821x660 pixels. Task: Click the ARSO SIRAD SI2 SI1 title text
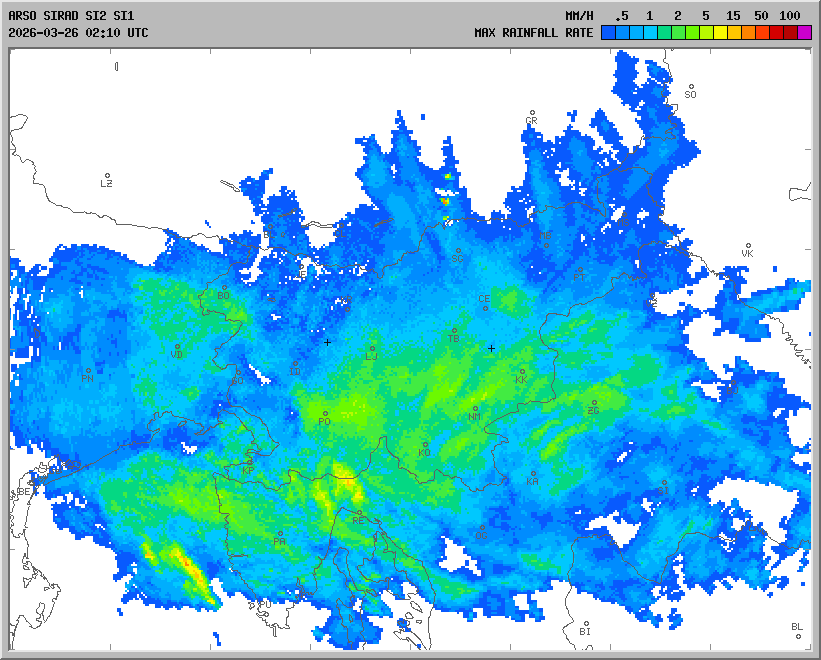tap(70, 16)
